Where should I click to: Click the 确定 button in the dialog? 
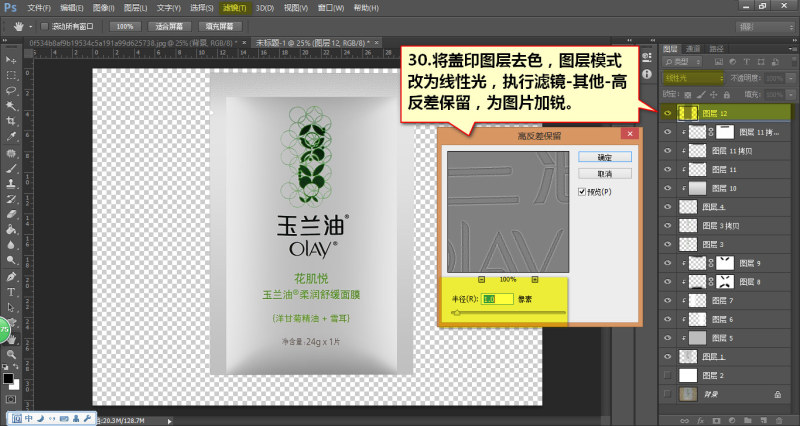(605, 157)
